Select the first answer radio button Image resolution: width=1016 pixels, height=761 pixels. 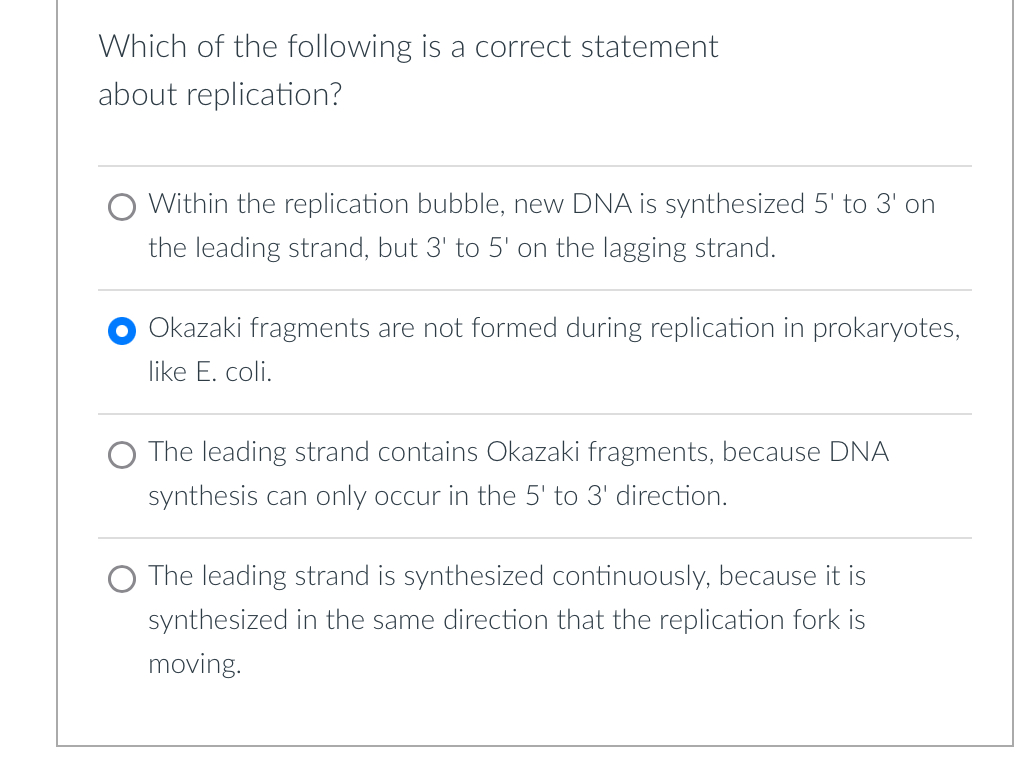121,207
